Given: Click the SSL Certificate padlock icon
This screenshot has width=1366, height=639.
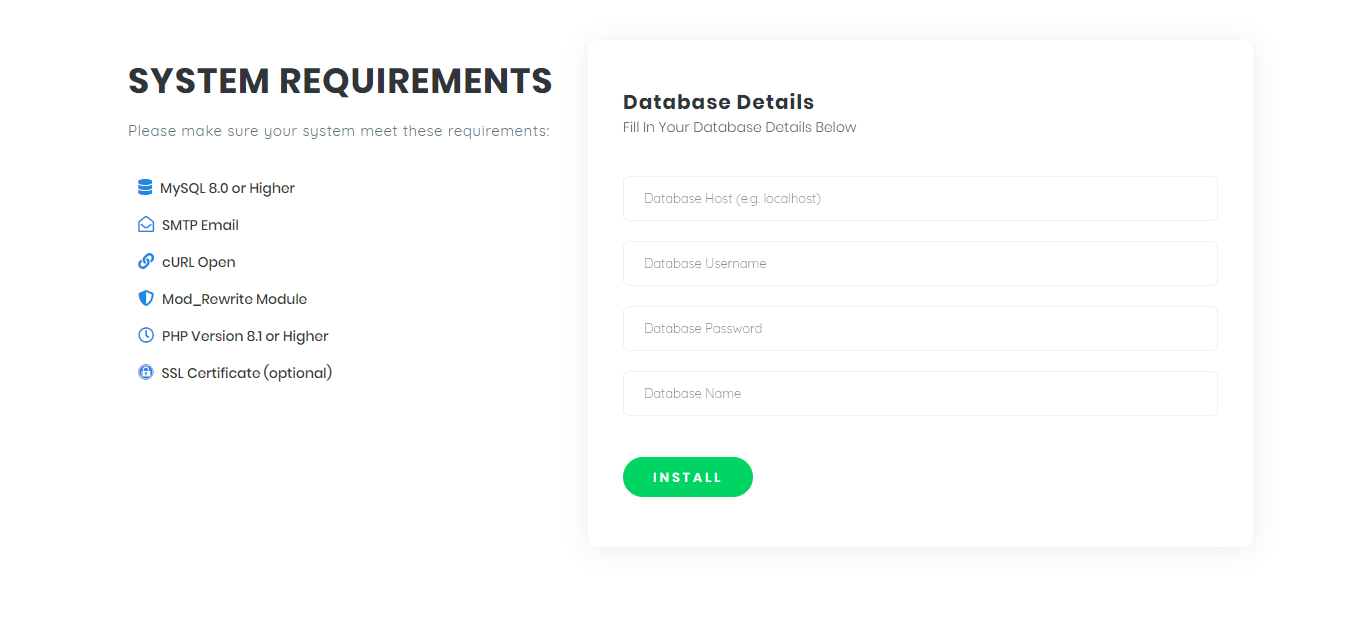Looking at the screenshot, I should (x=146, y=372).
